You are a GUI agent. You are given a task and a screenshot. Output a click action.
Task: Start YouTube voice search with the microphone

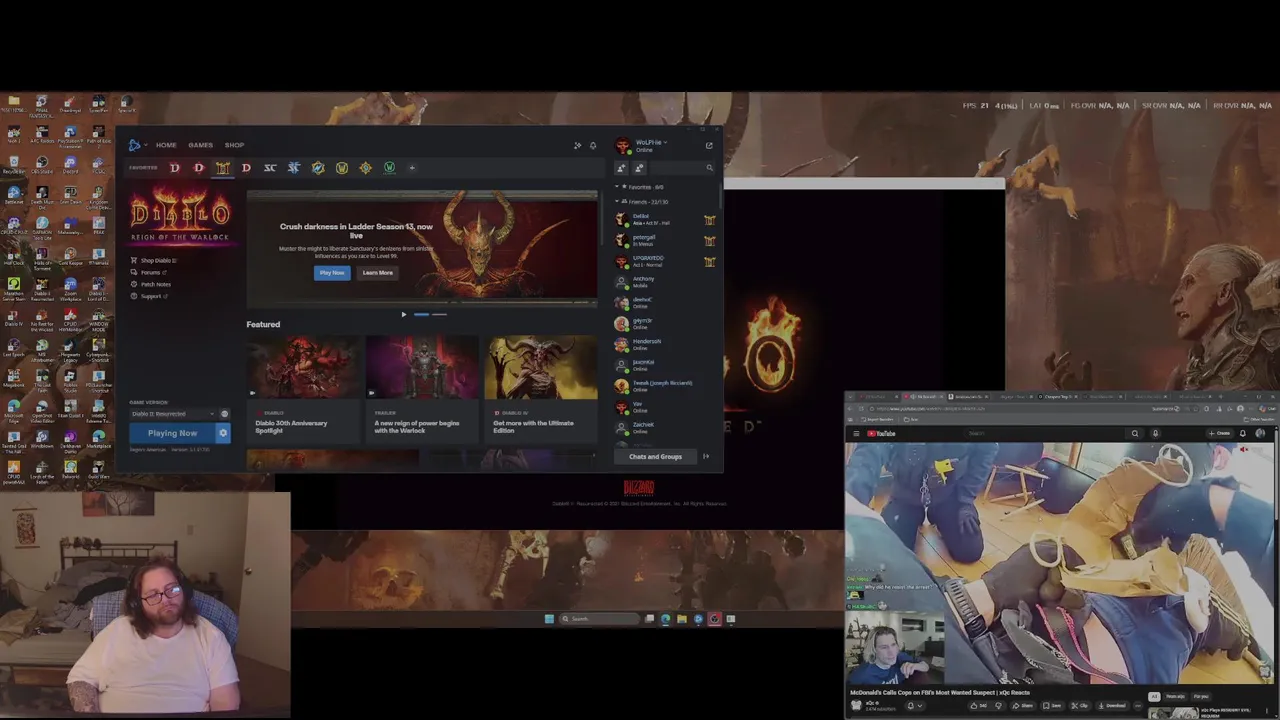pyautogui.click(x=1155, y=434)
